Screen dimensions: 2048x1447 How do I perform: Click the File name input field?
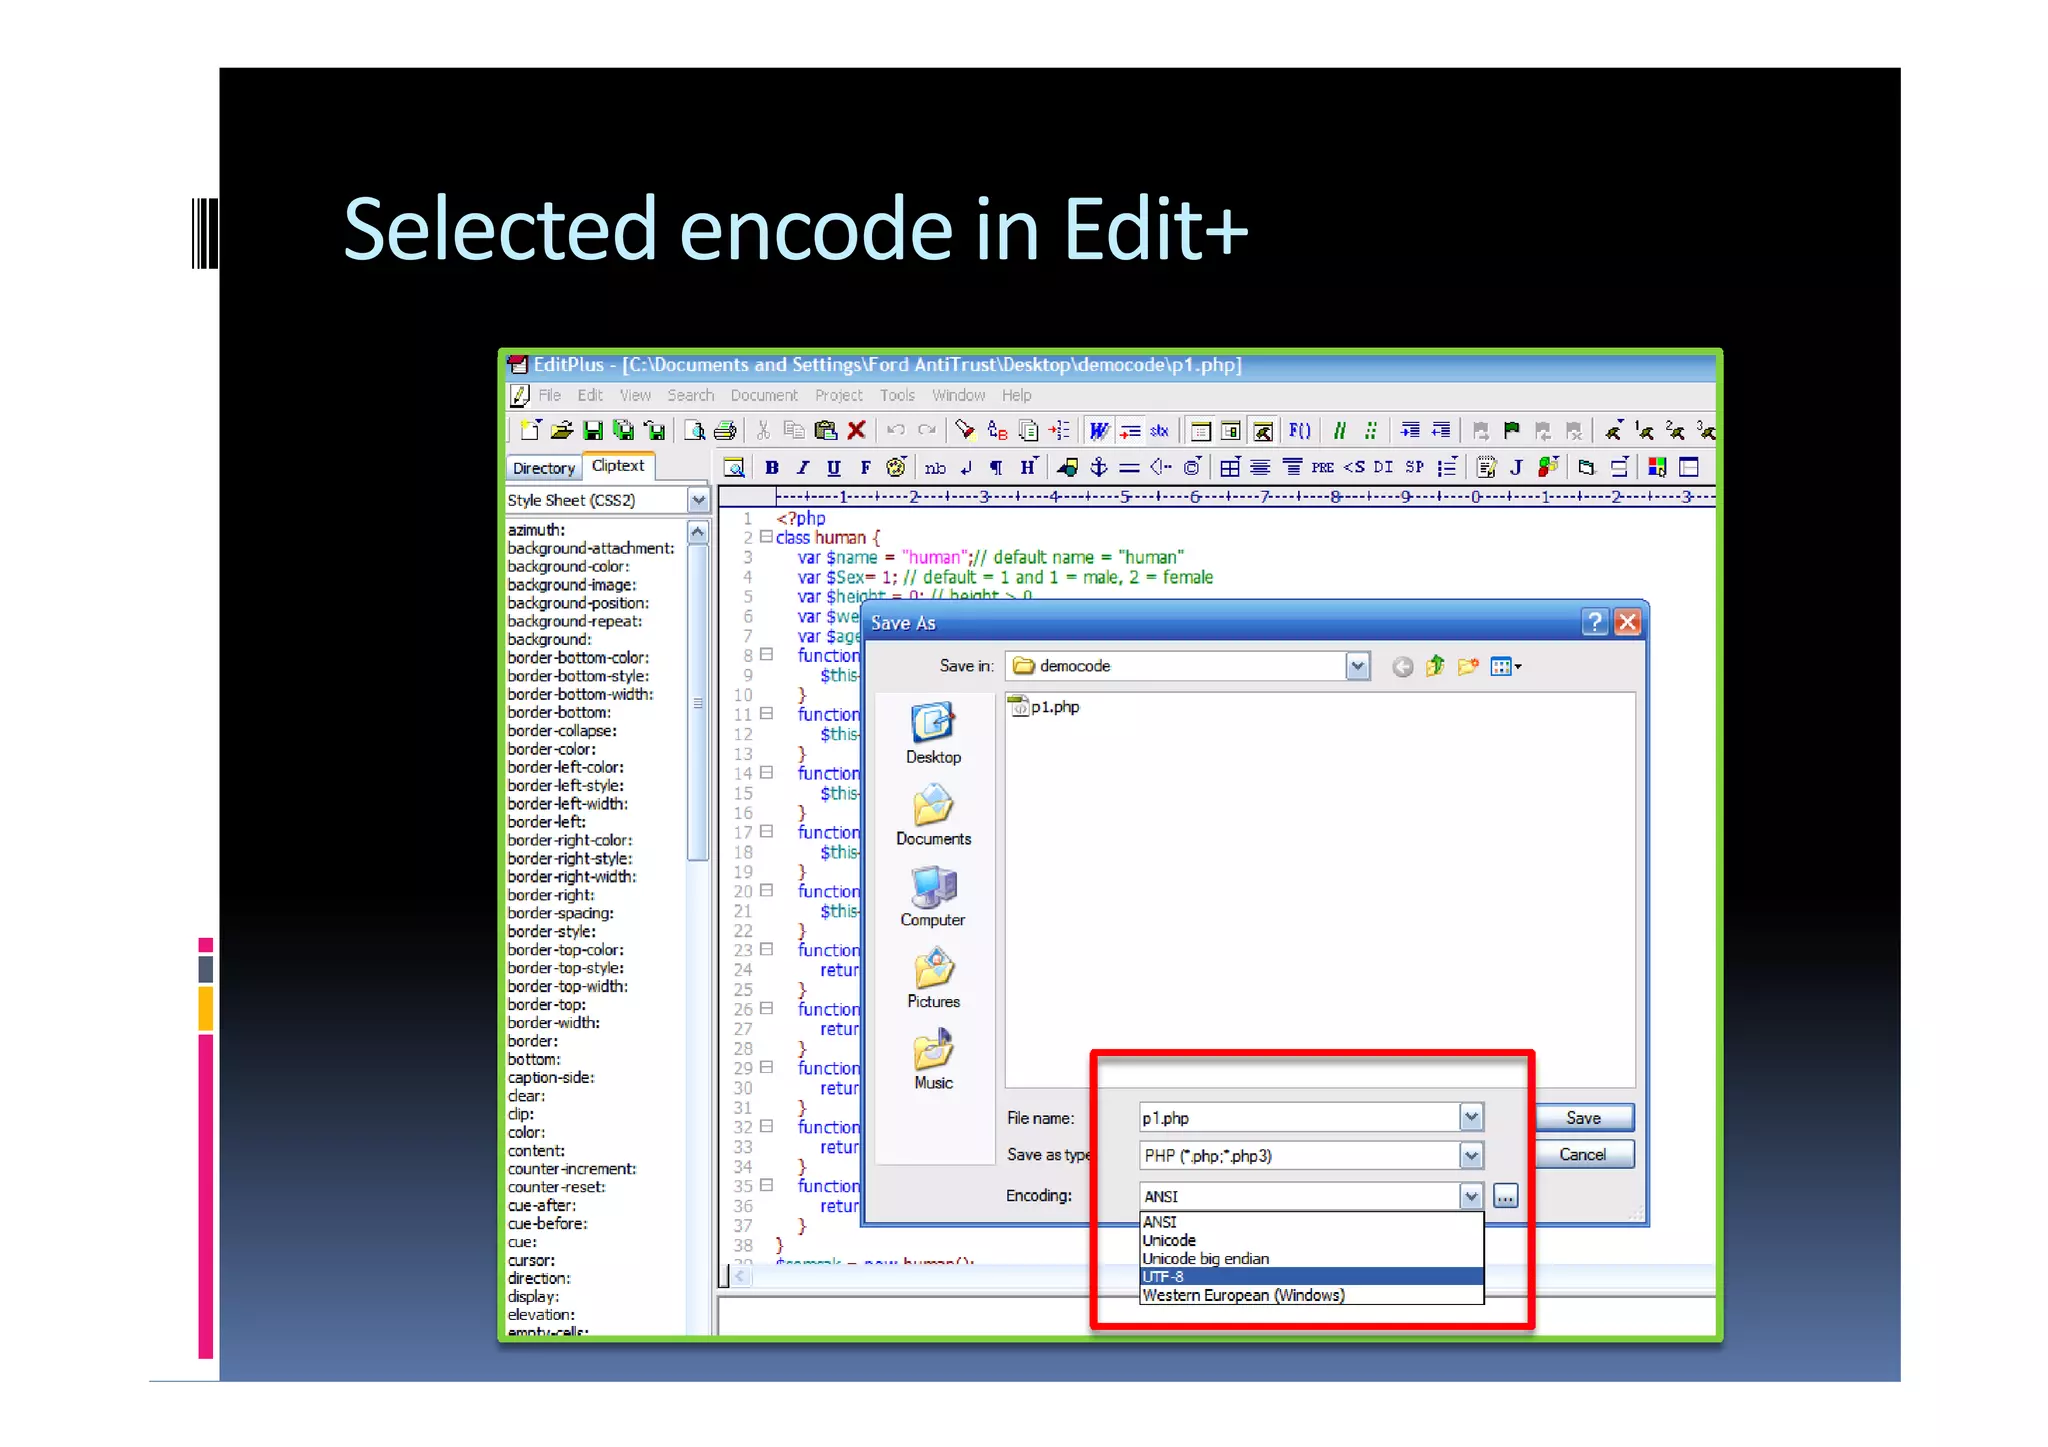coord(1300,1118)
